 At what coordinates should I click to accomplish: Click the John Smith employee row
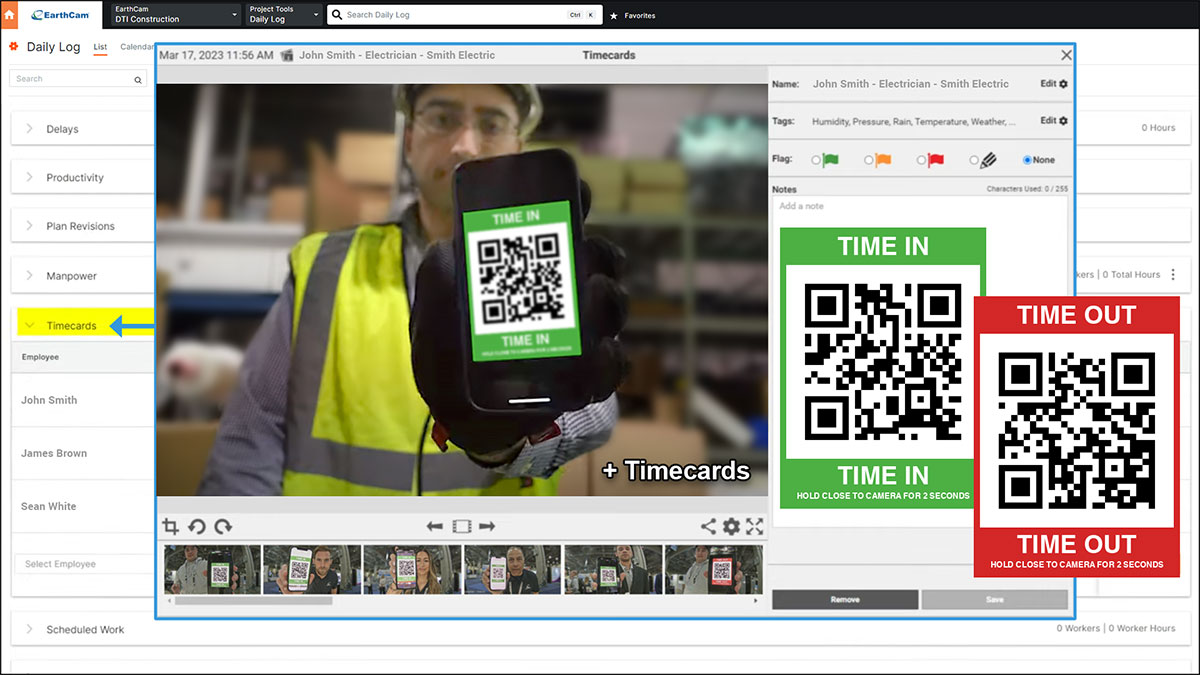point(85,400)
